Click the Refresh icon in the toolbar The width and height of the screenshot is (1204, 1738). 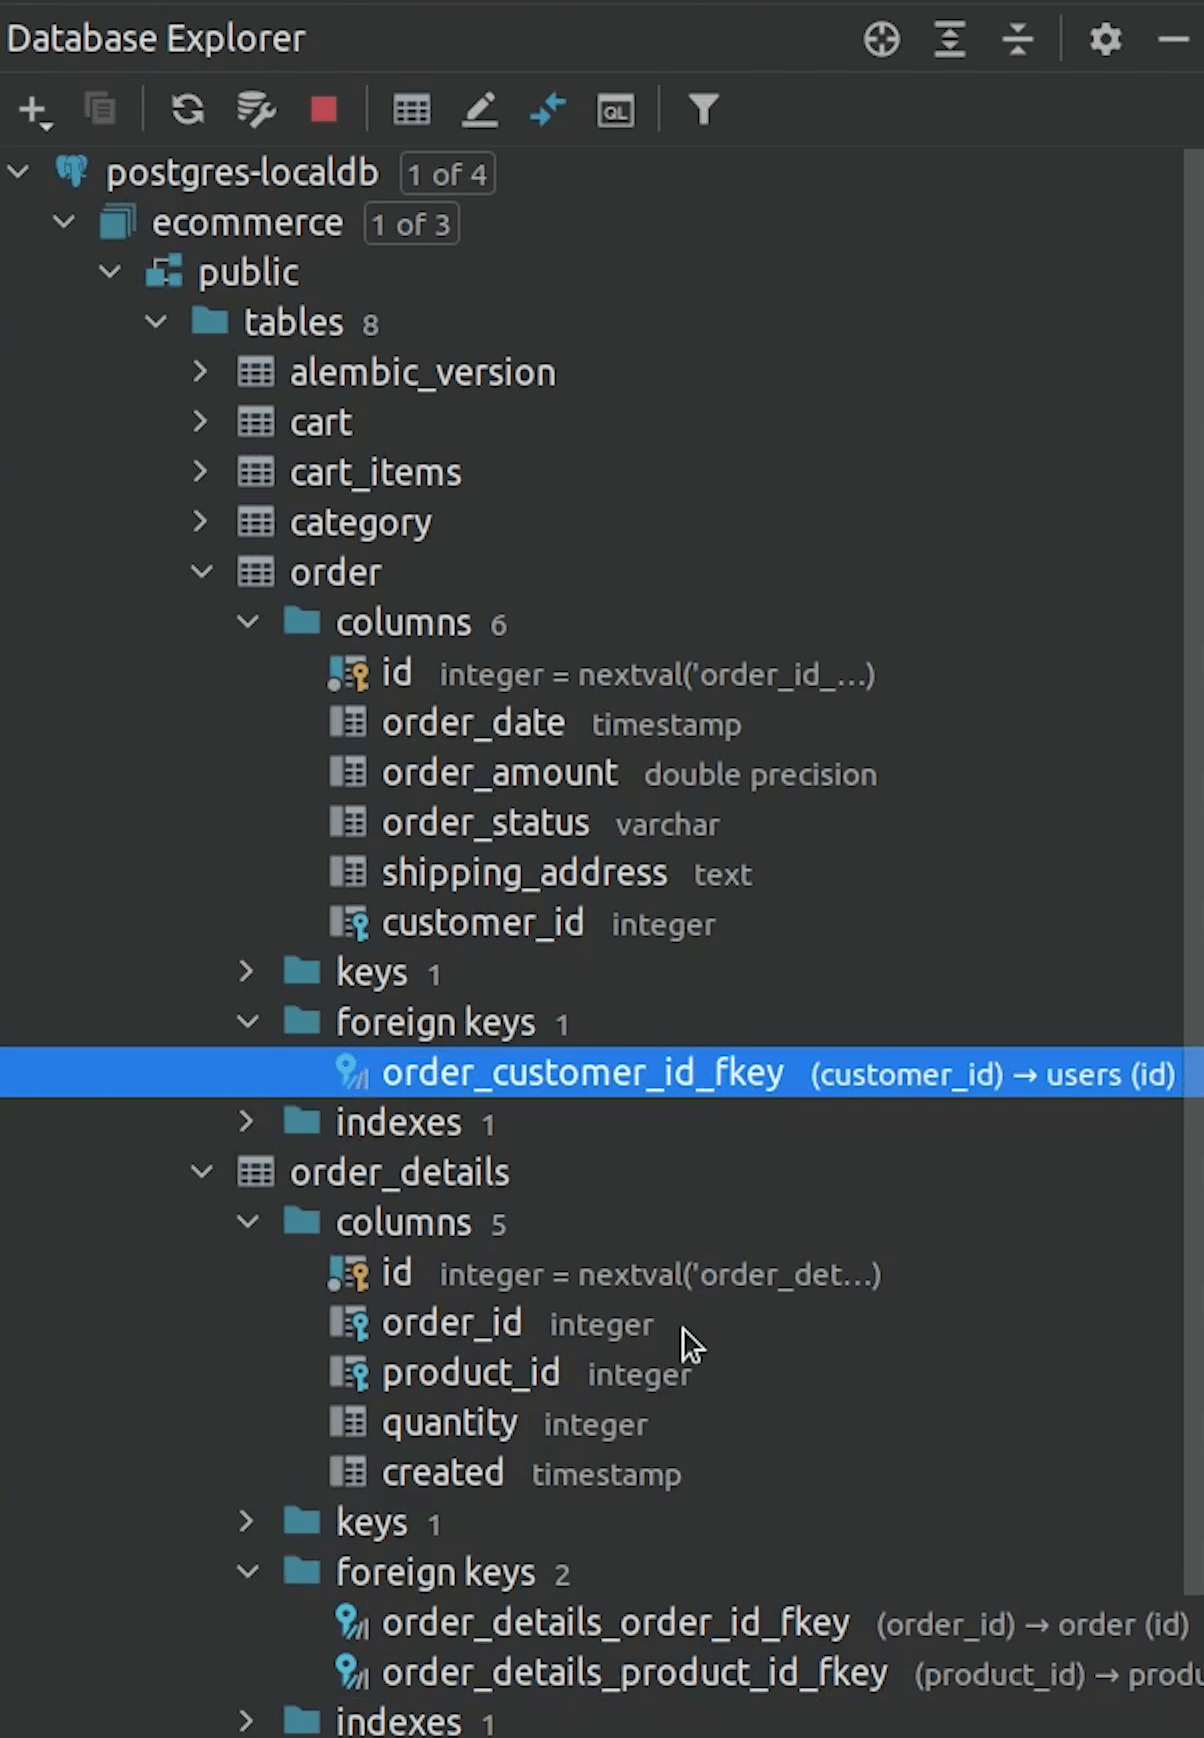click(187, 109)
